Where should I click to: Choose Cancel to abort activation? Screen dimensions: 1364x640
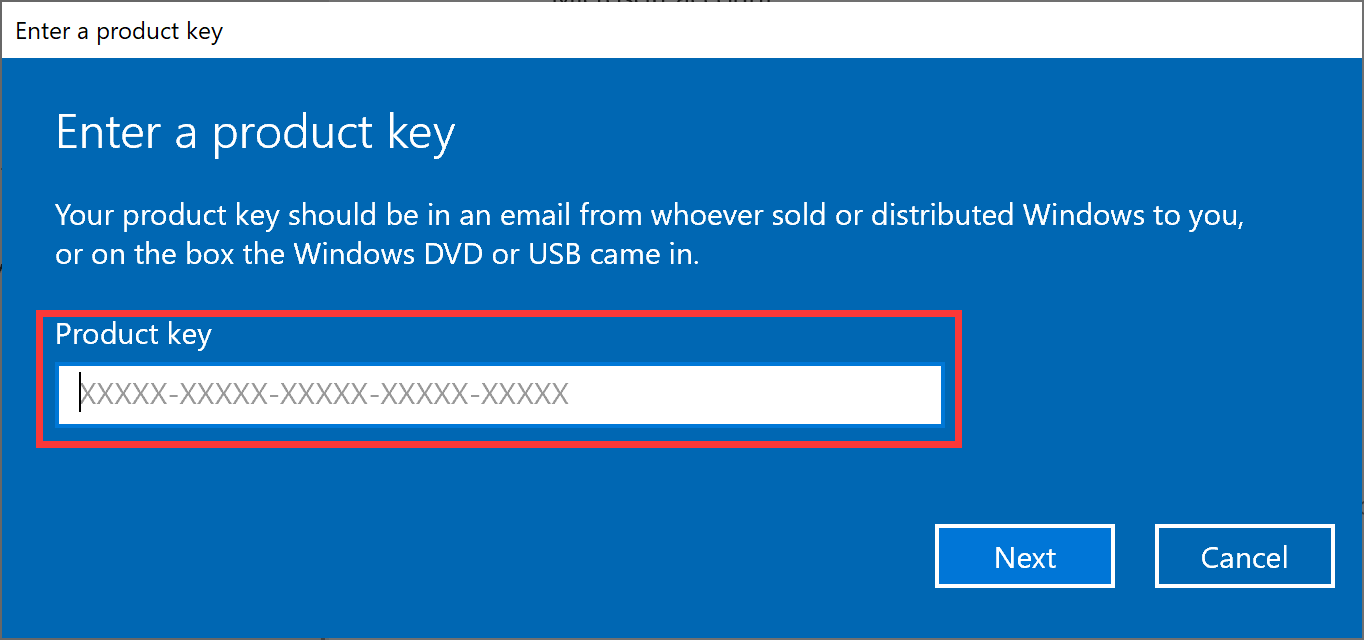(x=1244, y=556)
